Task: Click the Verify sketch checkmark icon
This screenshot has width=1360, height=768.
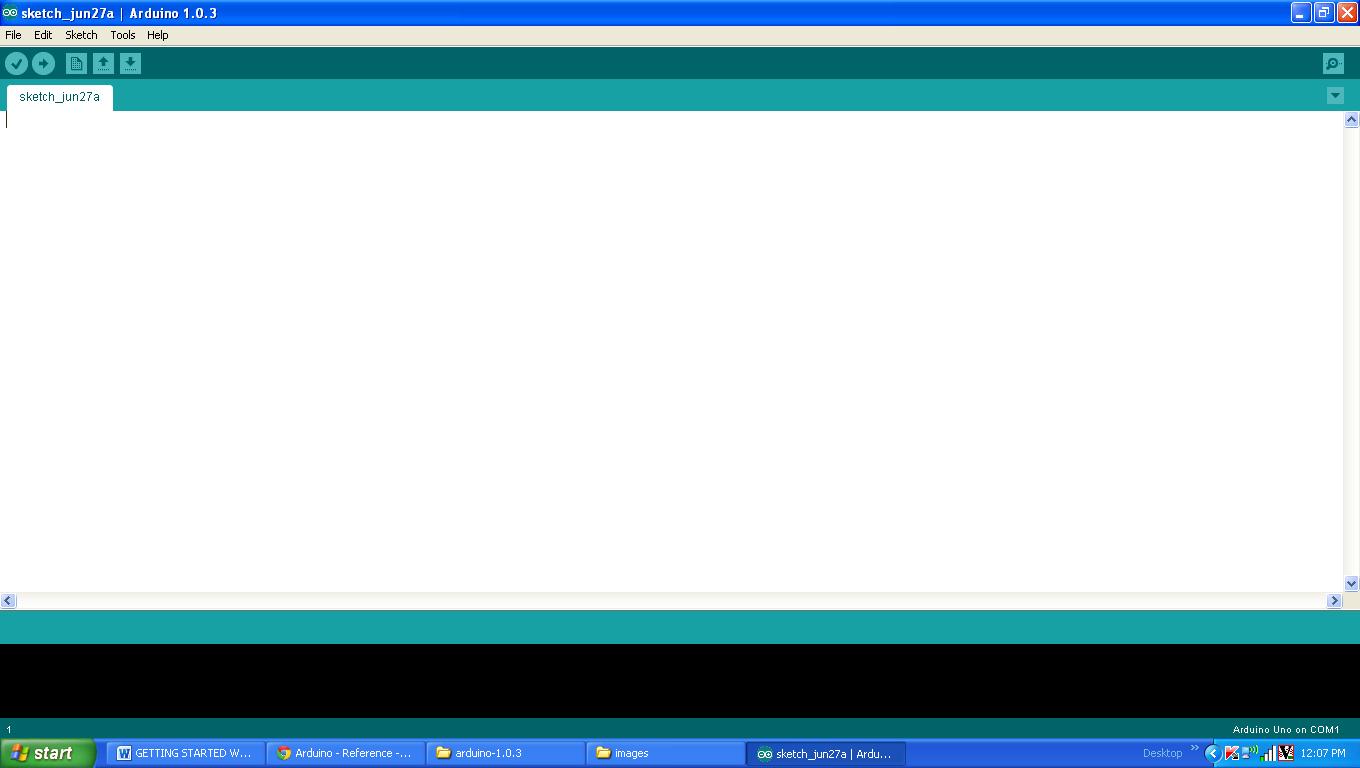Action: [x=16, y=64]
